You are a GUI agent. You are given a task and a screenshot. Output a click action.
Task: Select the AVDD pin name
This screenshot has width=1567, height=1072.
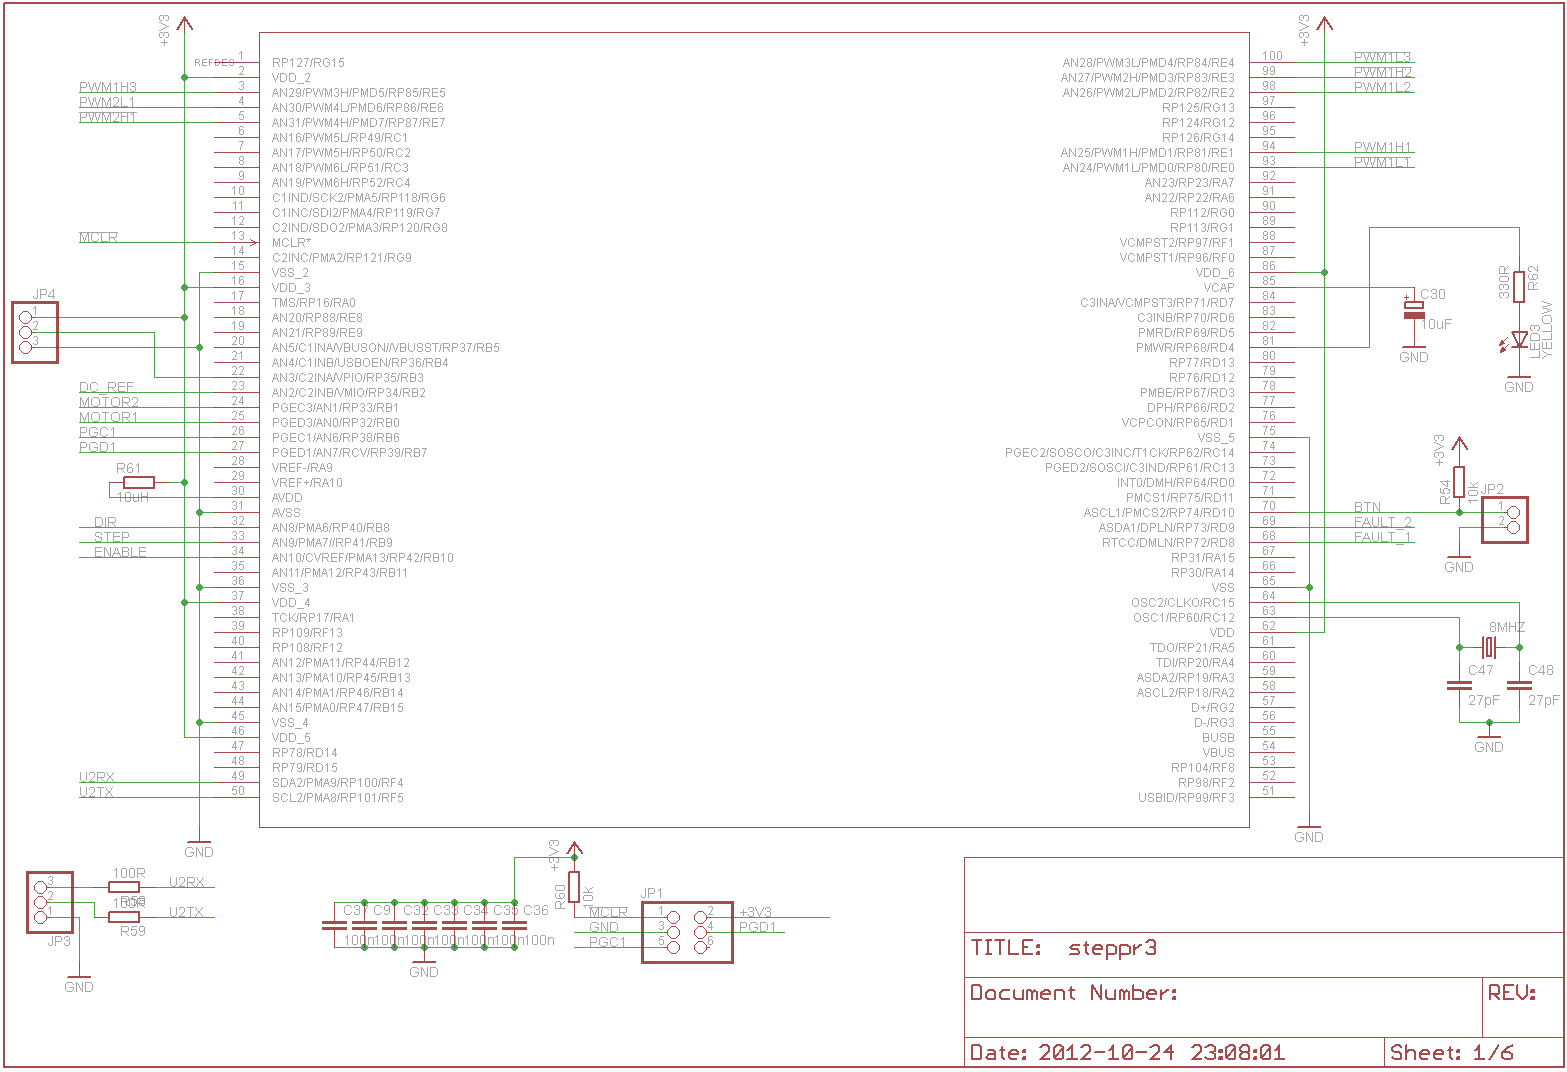click(x=287, y=497)
